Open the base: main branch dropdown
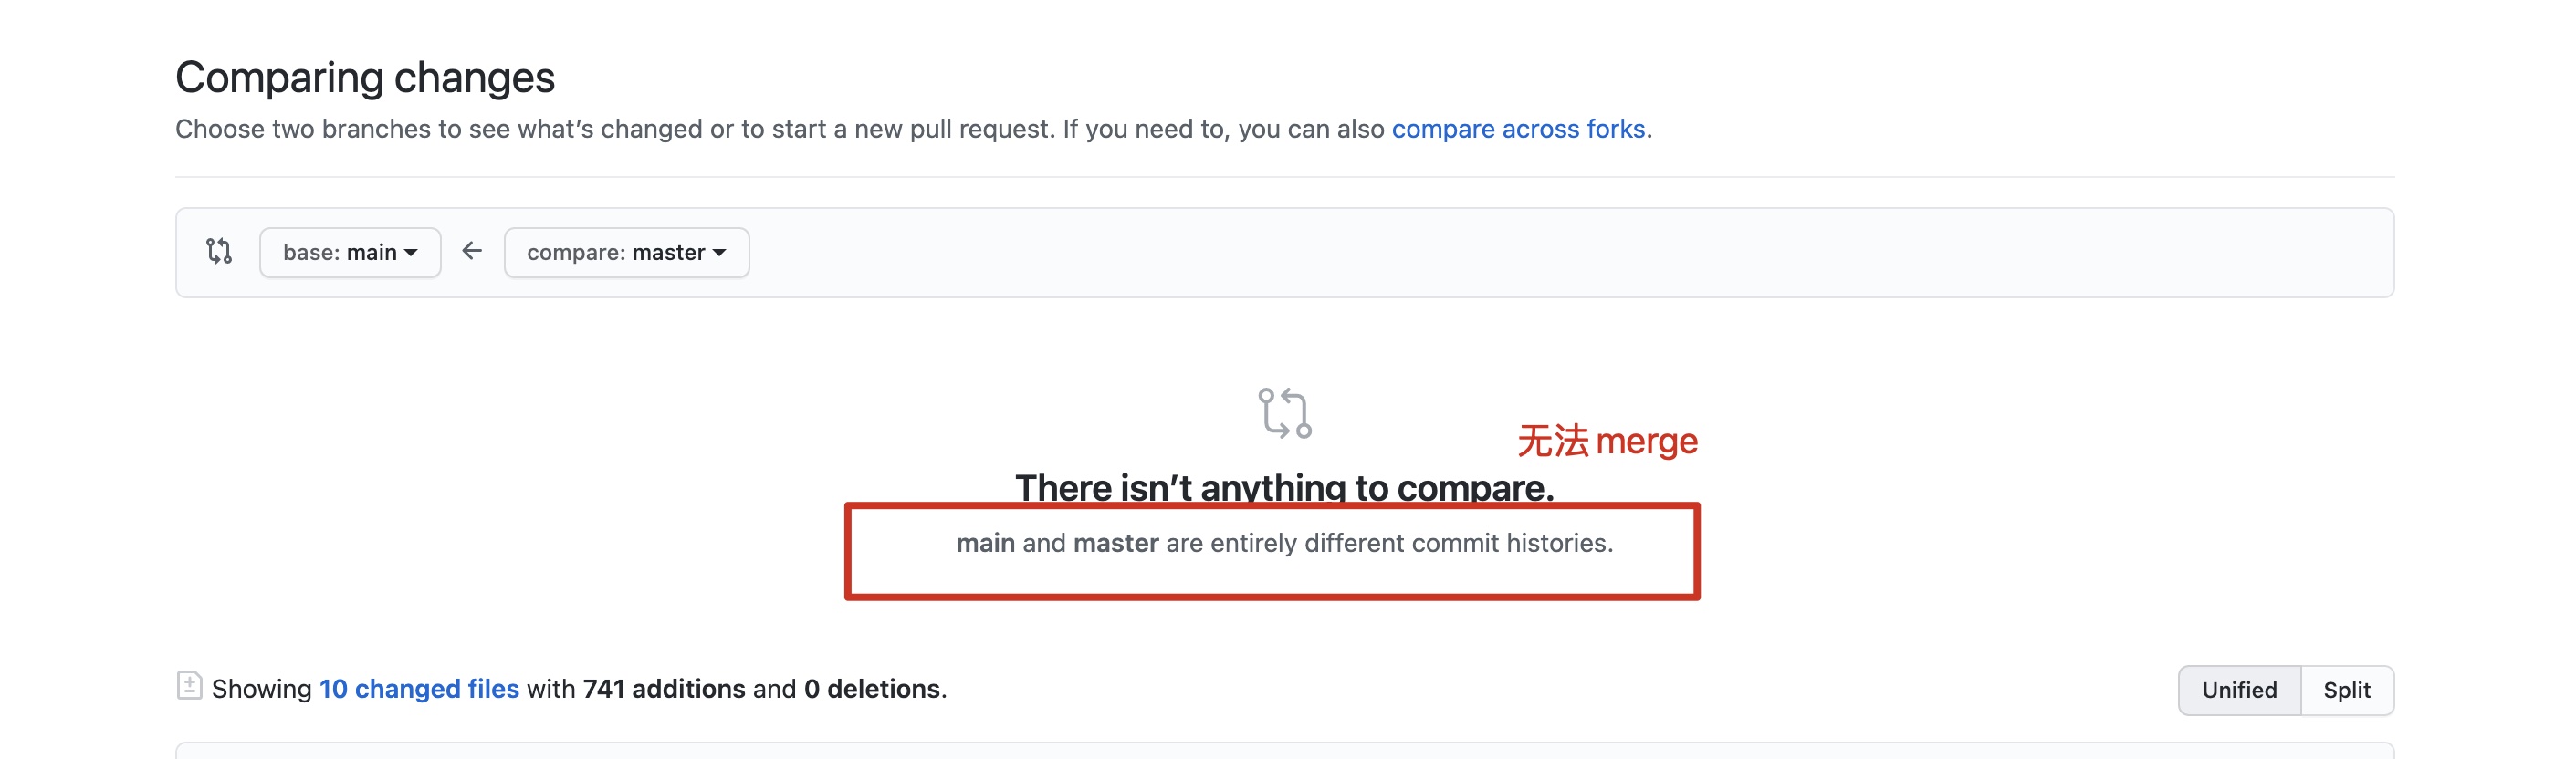2576x759 pixels. (x=350, y=252)
